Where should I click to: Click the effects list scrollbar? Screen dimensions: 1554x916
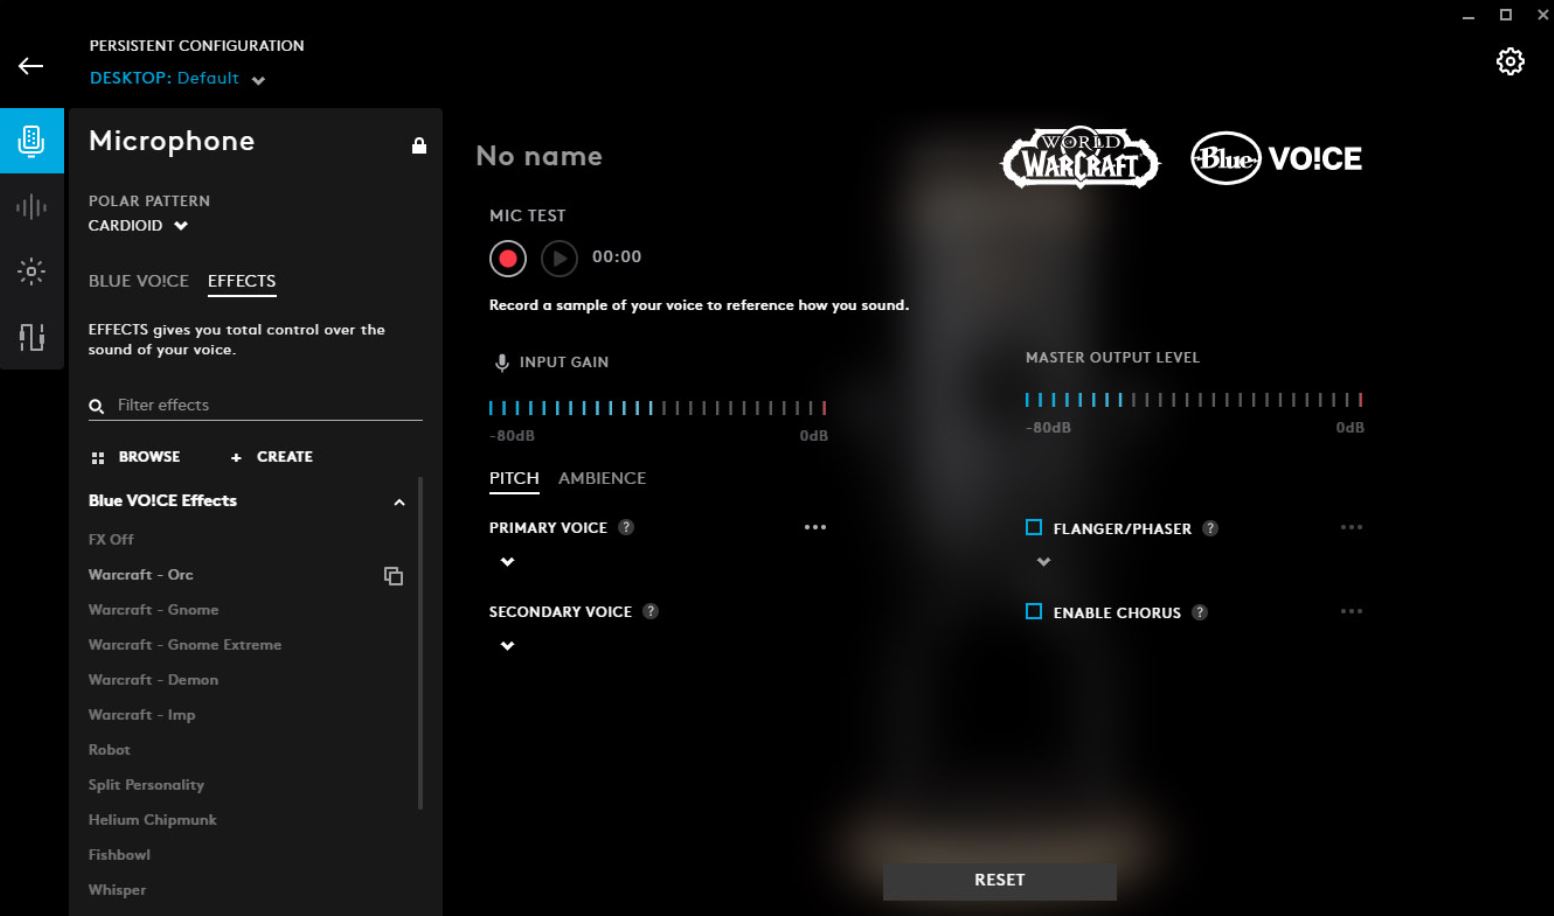[420, 642]
